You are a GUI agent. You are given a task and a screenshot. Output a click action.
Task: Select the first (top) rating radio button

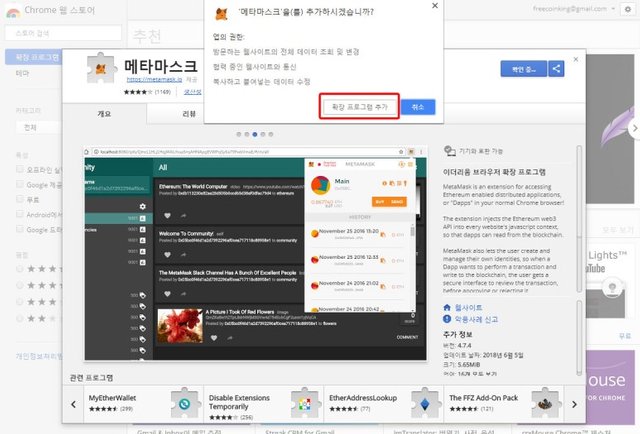[x=20, y=269]
